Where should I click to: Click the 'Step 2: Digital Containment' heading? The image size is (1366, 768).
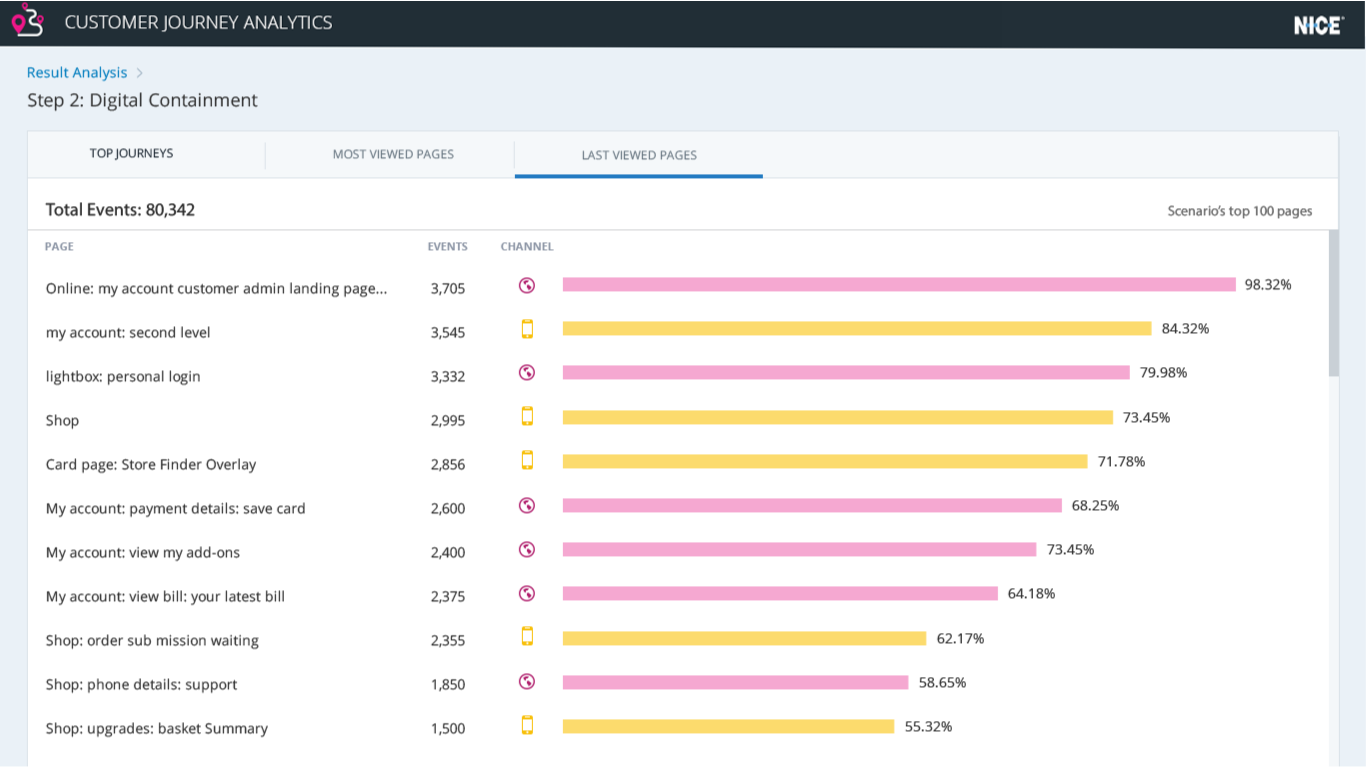142,100
